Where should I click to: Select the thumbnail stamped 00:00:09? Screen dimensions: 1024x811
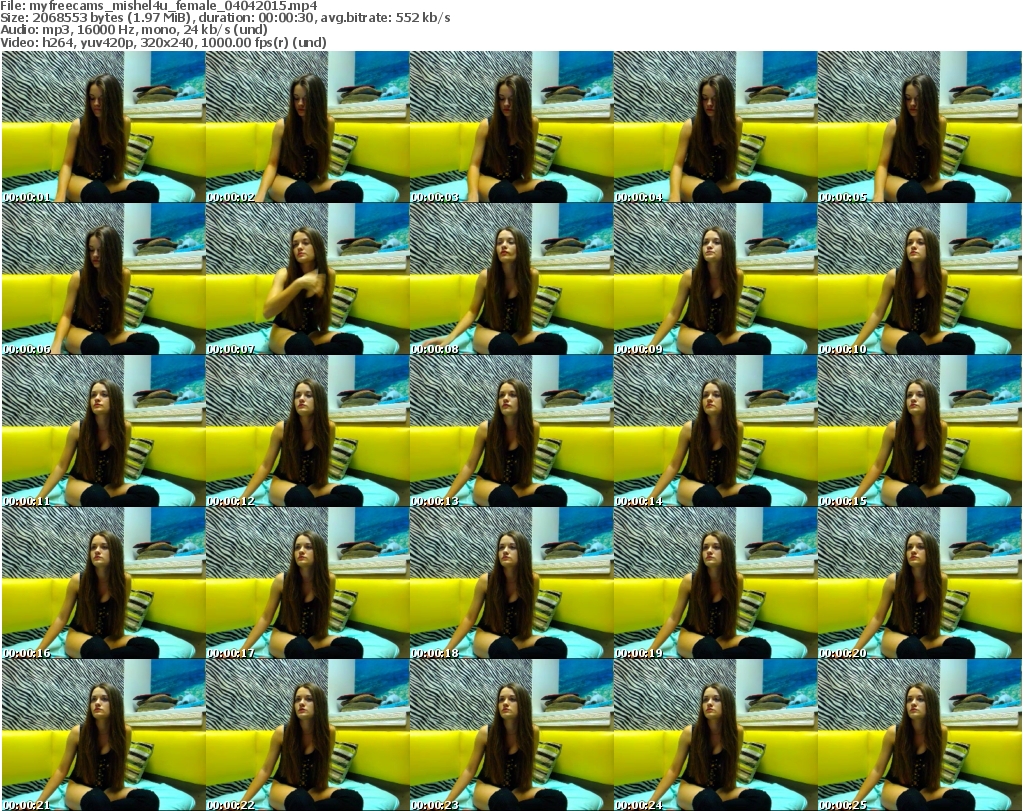[715, 279]
